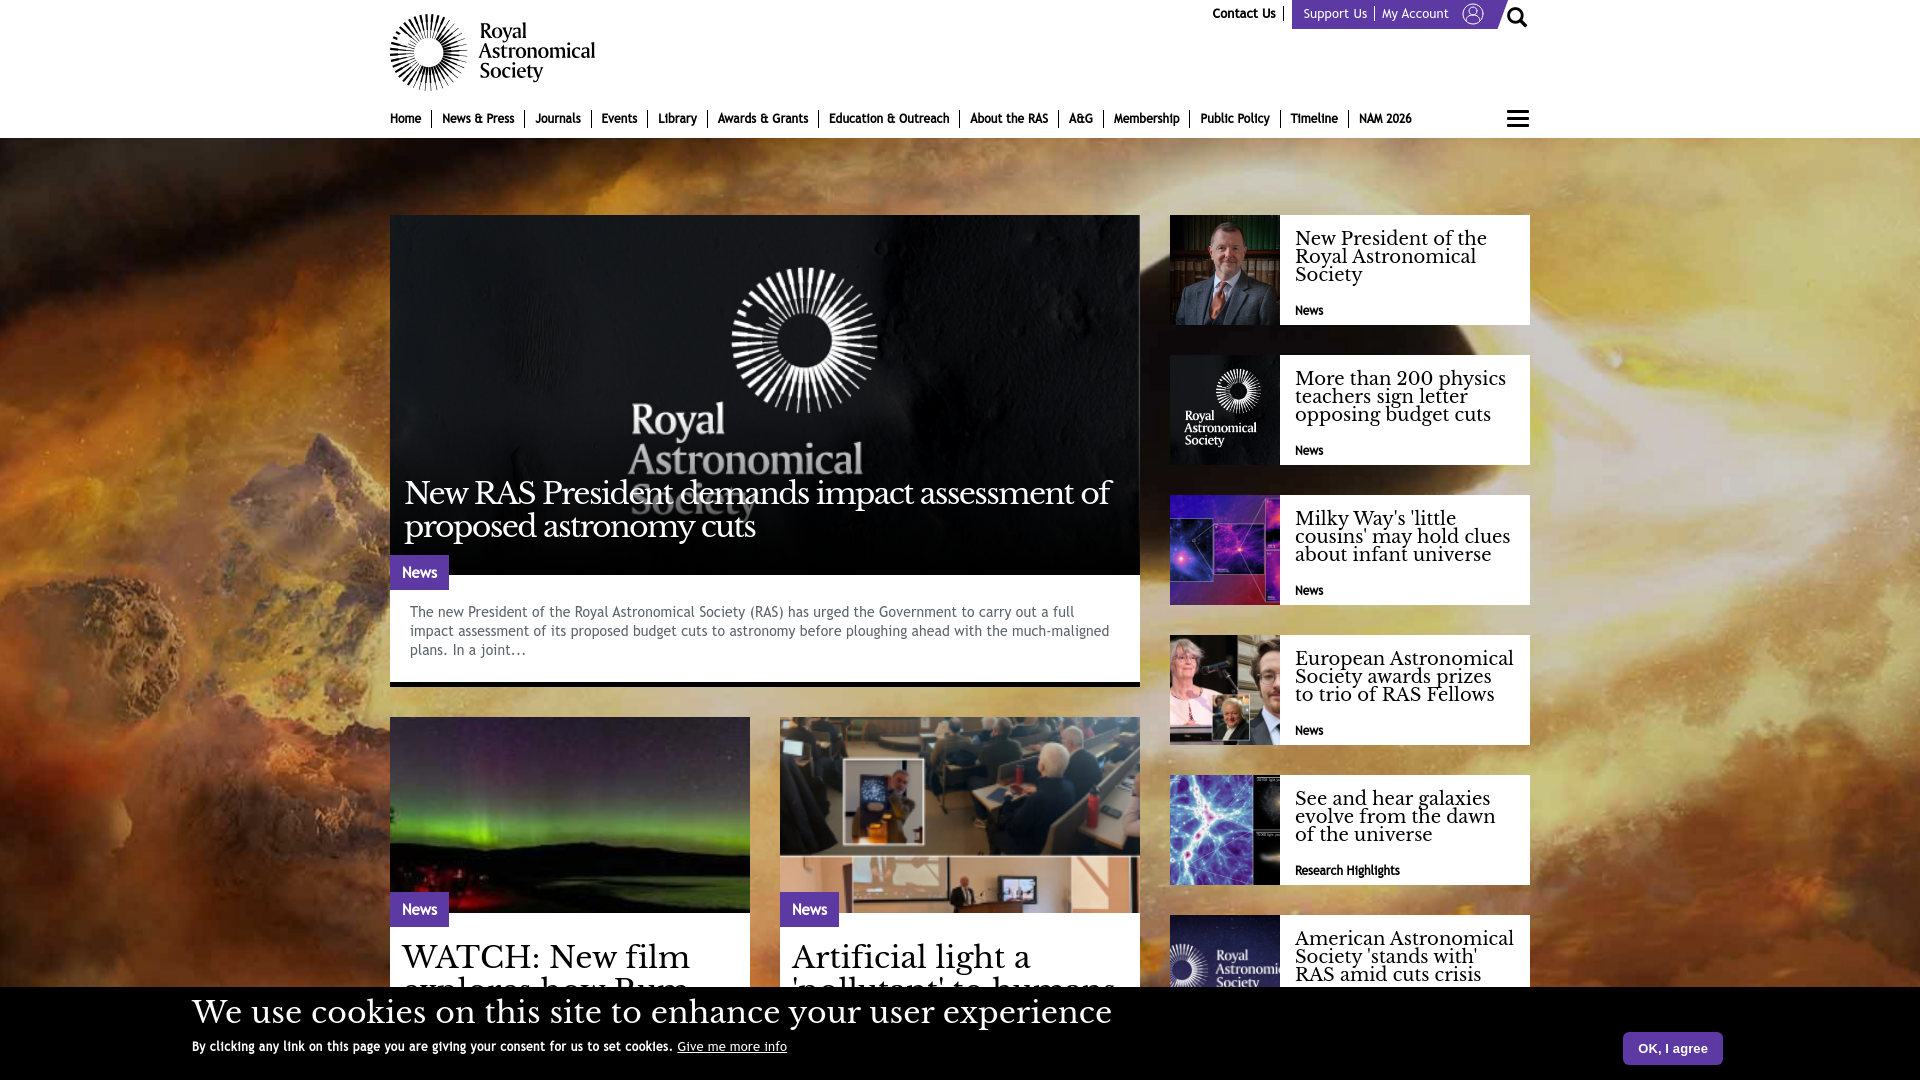Click News tag on main featured article
Screen dimensions: 1920x1080
[x=419, y=573]
